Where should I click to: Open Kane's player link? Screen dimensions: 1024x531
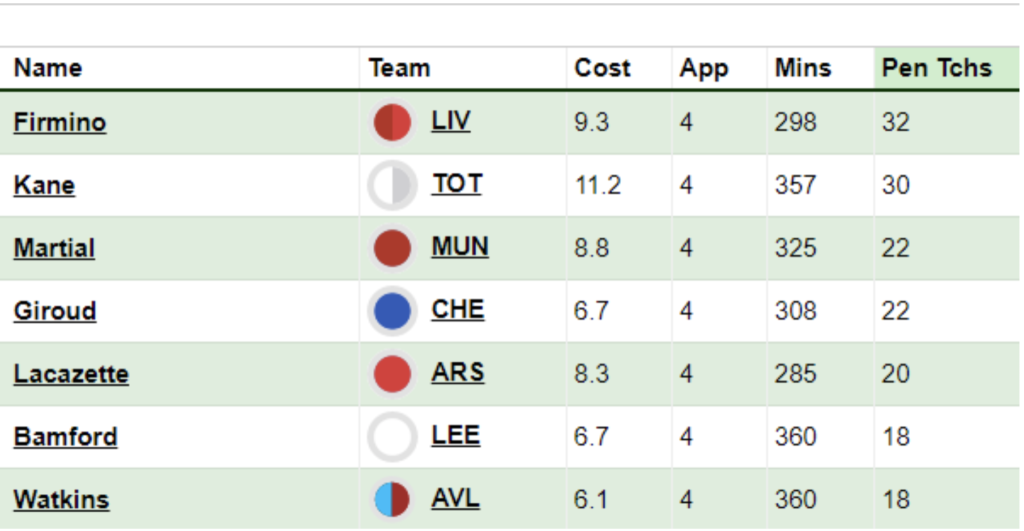pos(44,185)
